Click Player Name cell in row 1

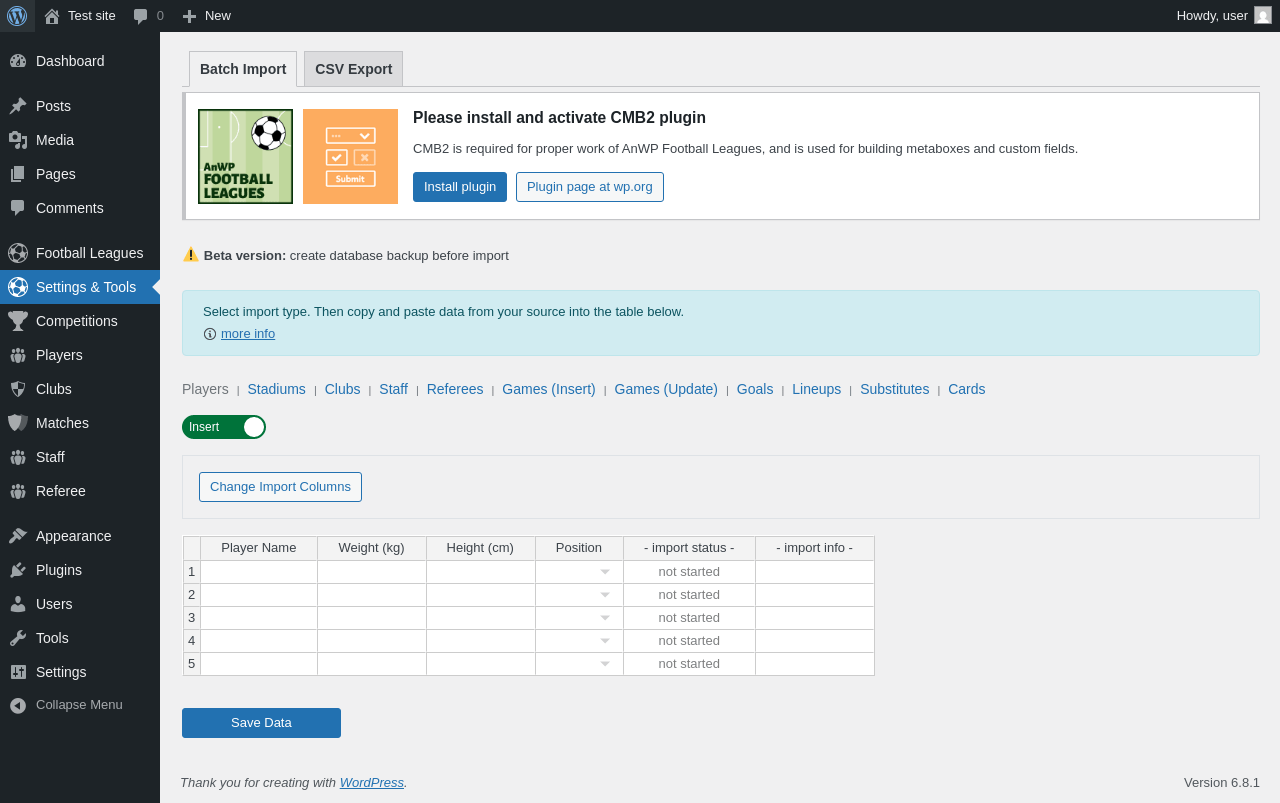tap(259, 572)
